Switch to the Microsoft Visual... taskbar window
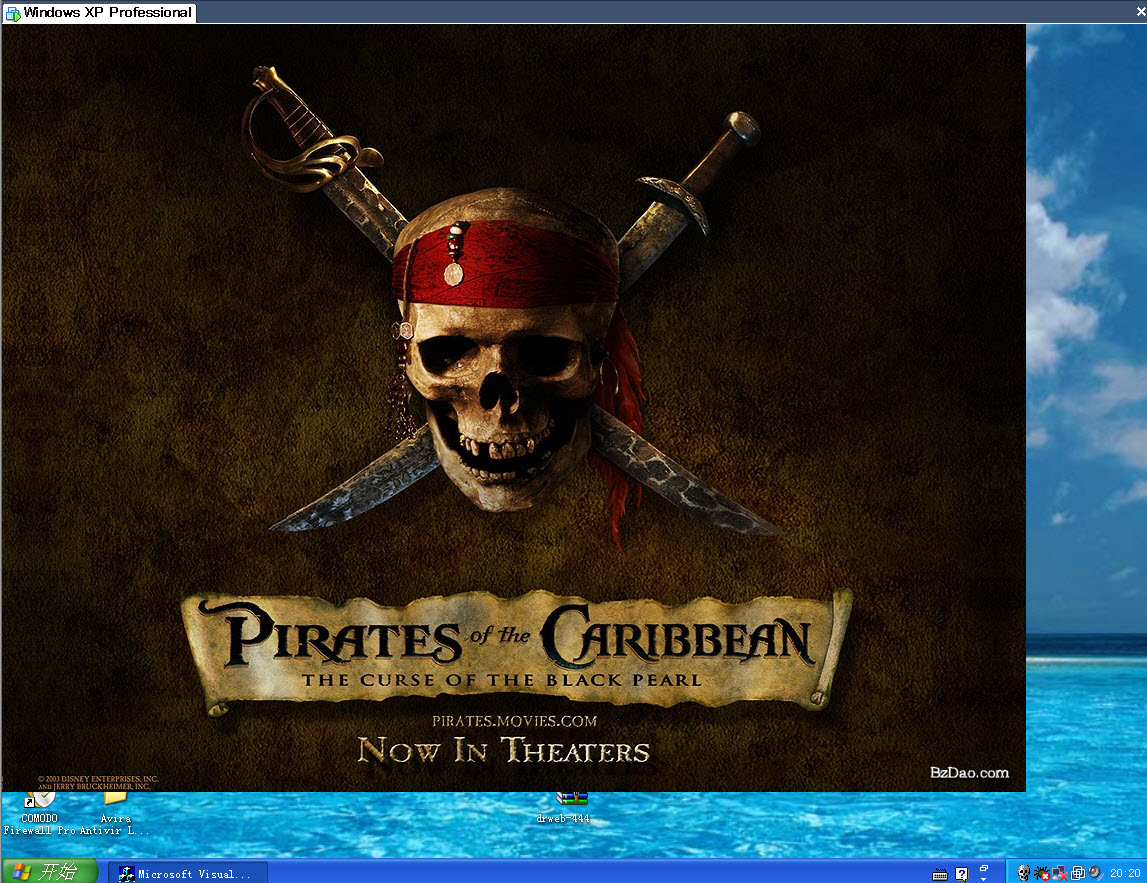The image size is (1147, 883). click(188, 873)
